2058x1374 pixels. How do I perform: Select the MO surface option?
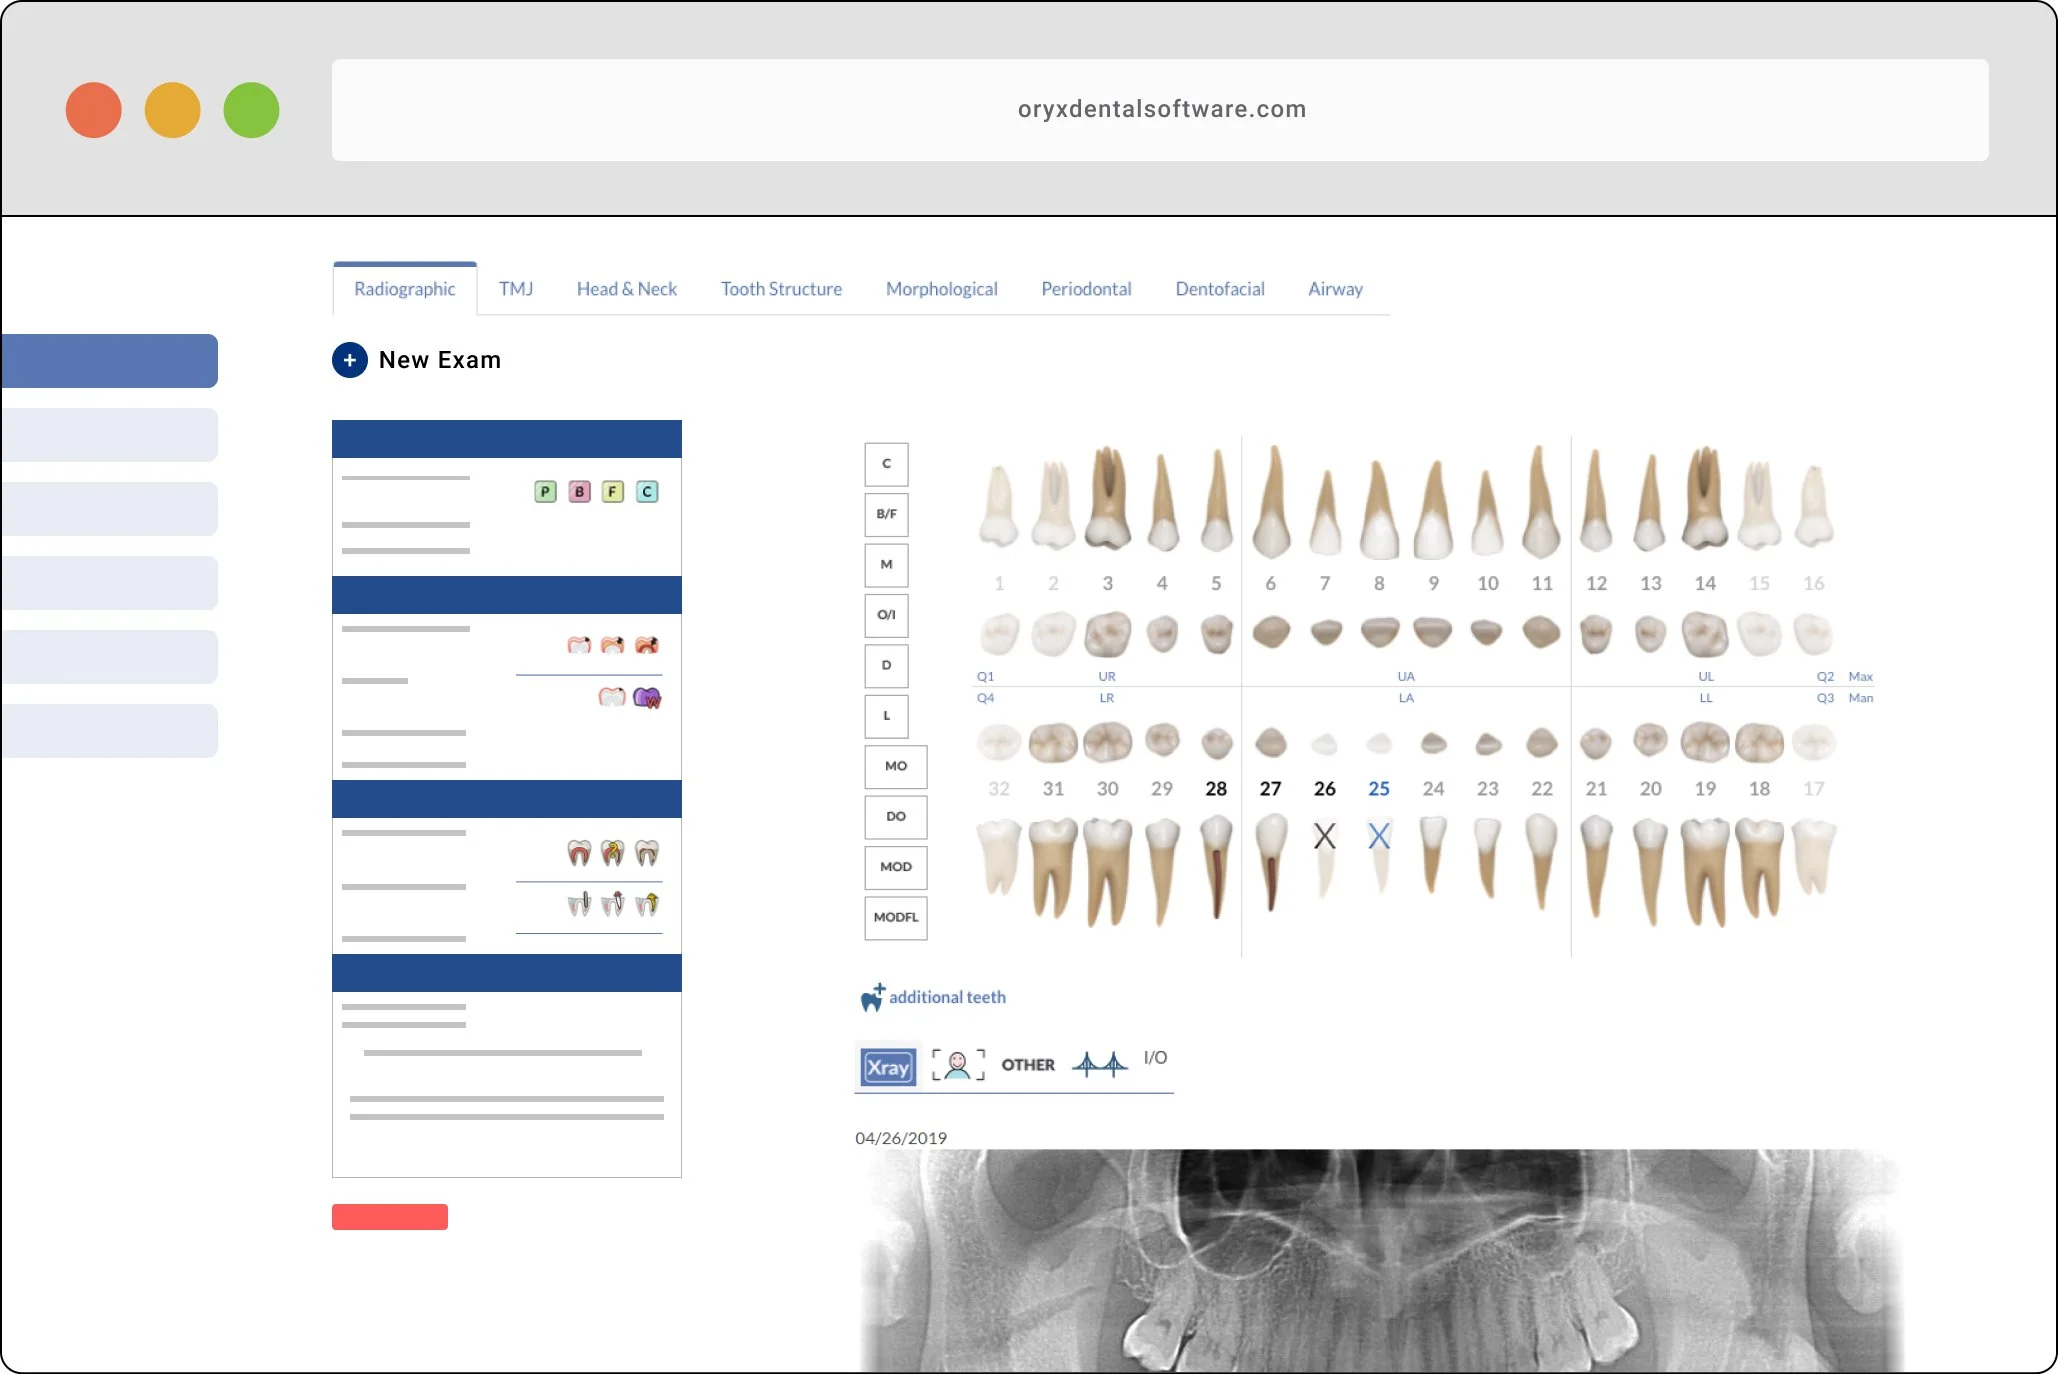pos(895,766)
